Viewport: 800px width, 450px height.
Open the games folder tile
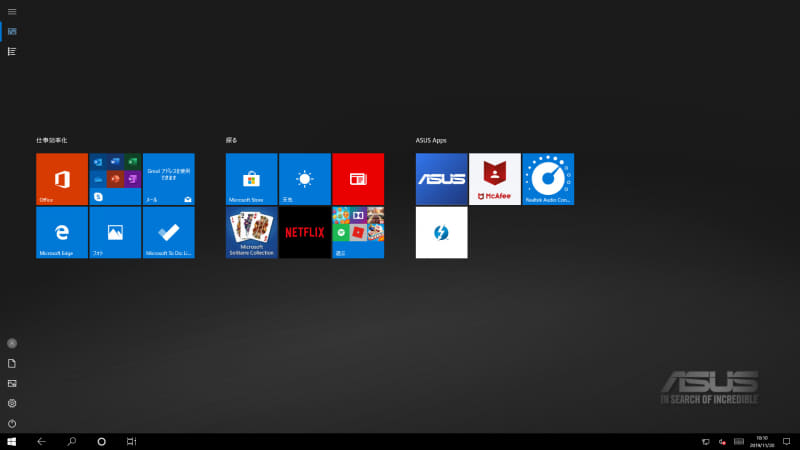358,232
